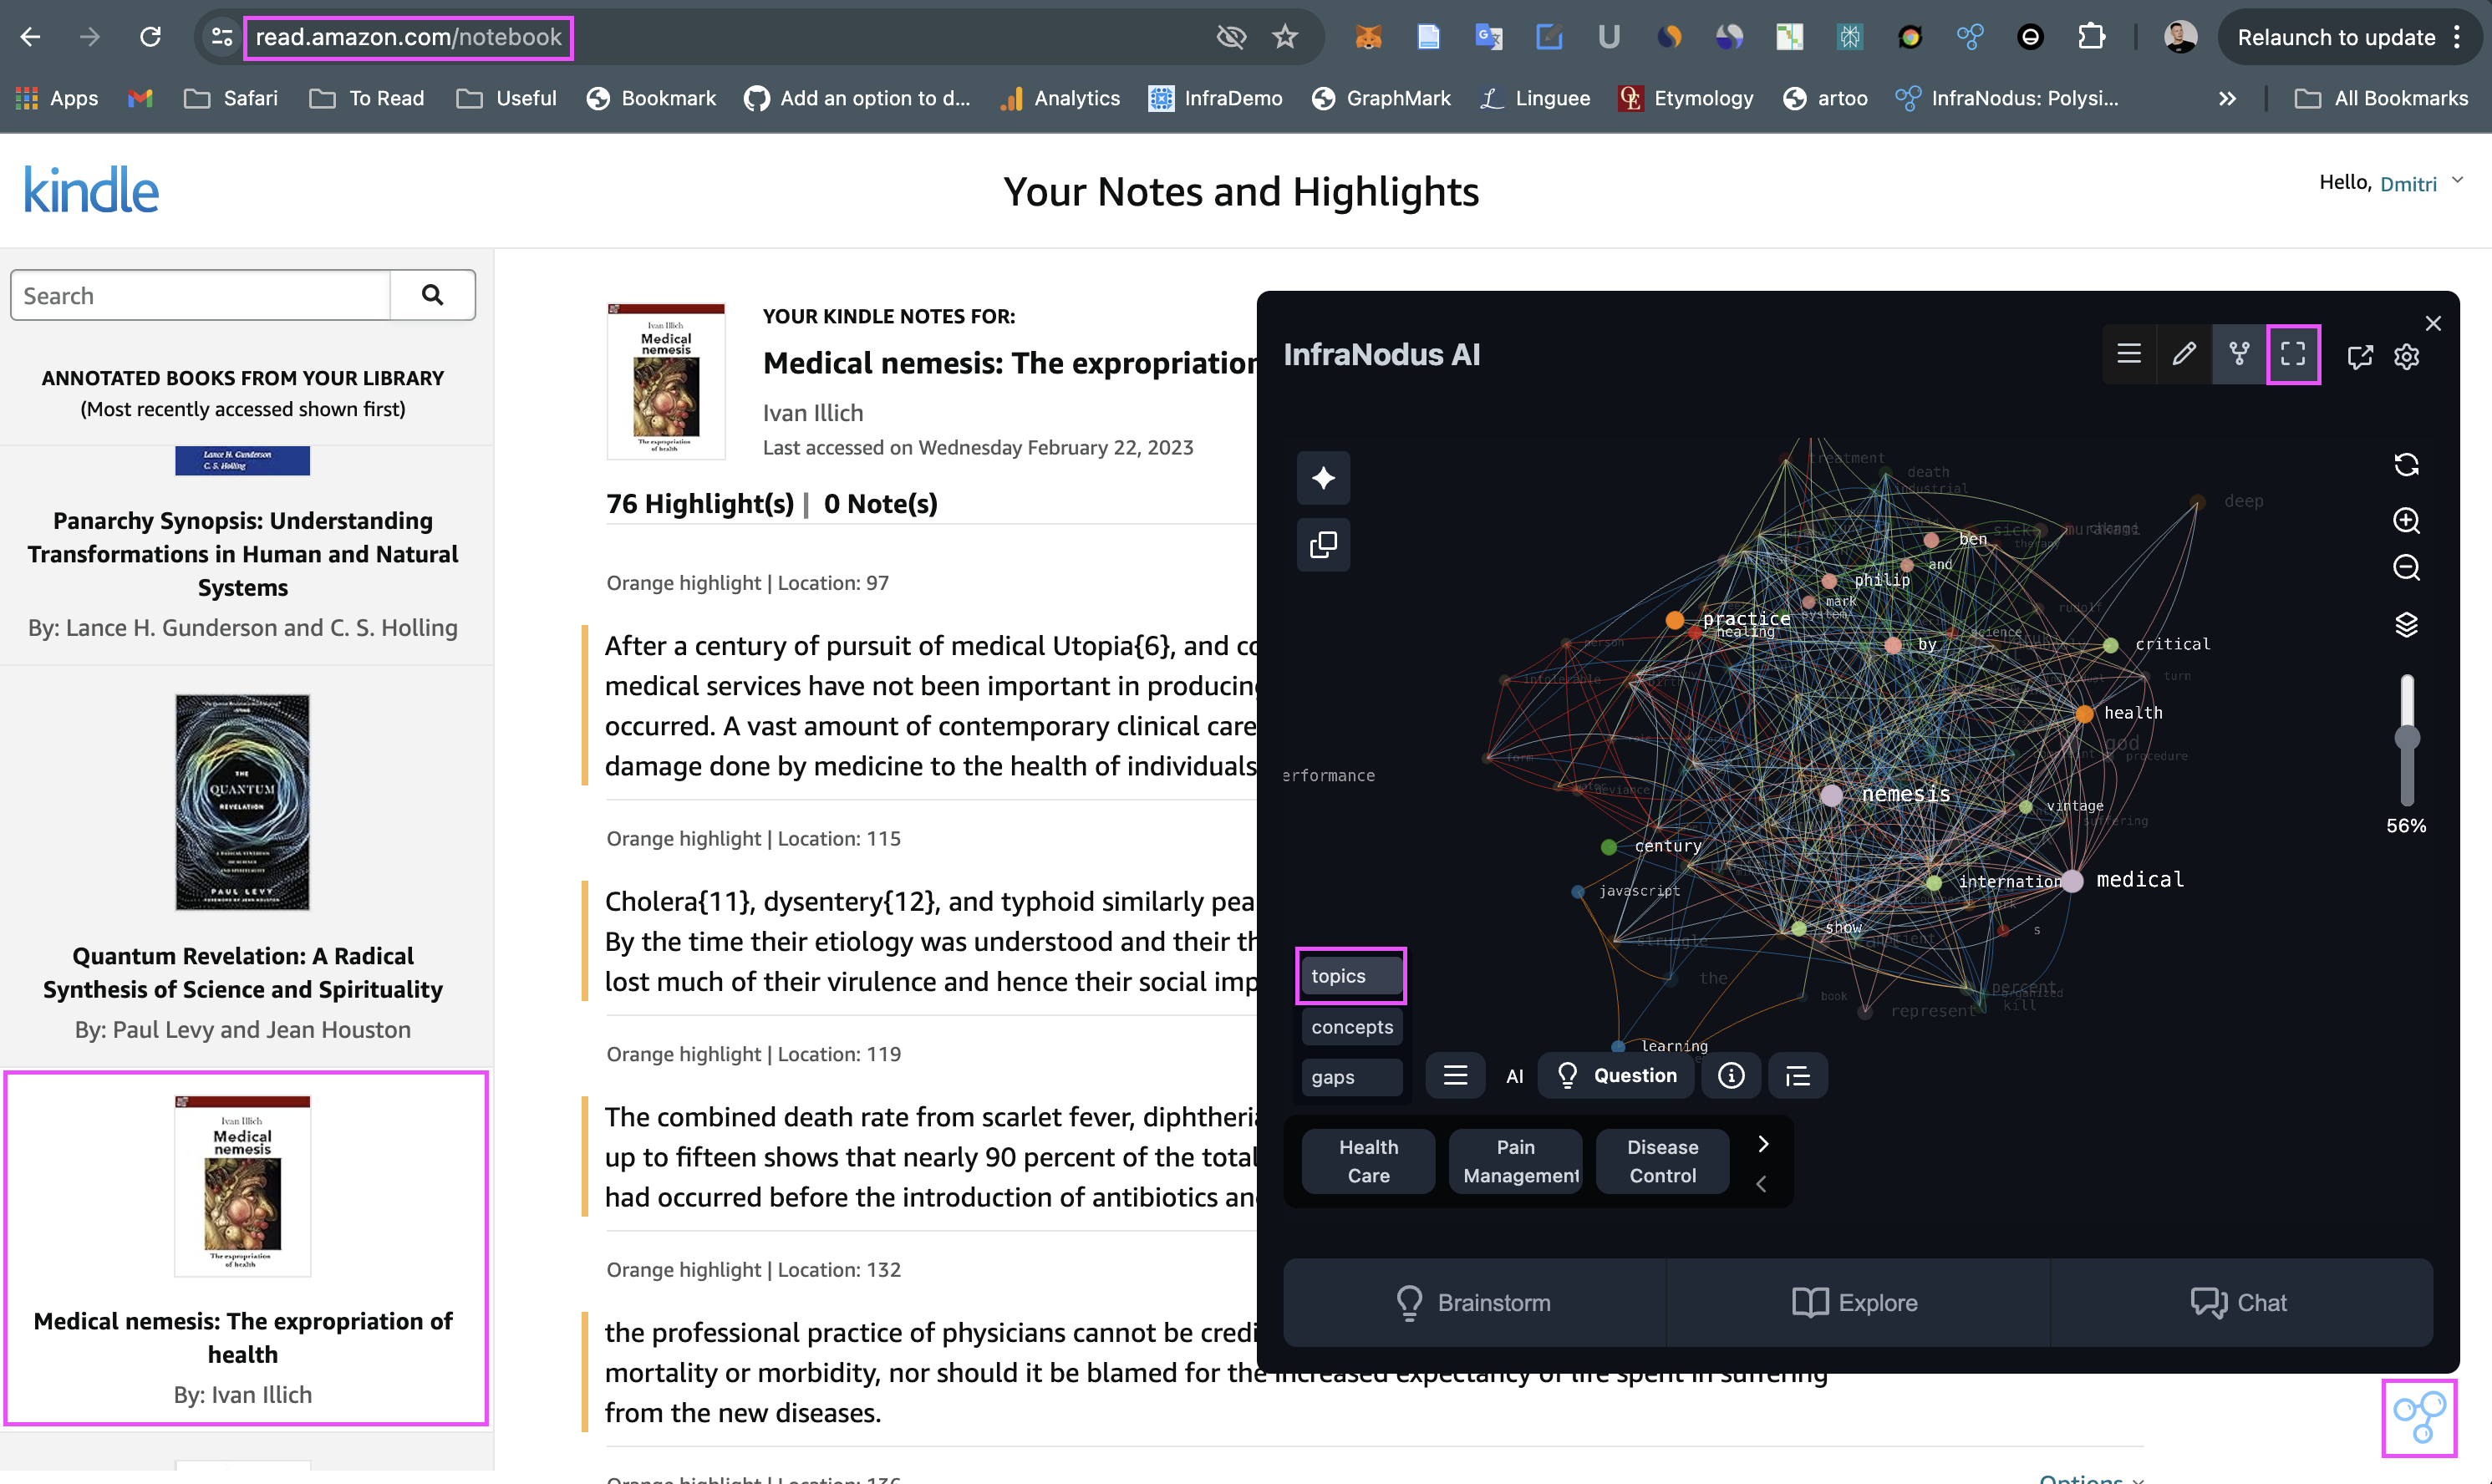
Task: Adjust the graph zoom slider handle
Action: 2407,738
